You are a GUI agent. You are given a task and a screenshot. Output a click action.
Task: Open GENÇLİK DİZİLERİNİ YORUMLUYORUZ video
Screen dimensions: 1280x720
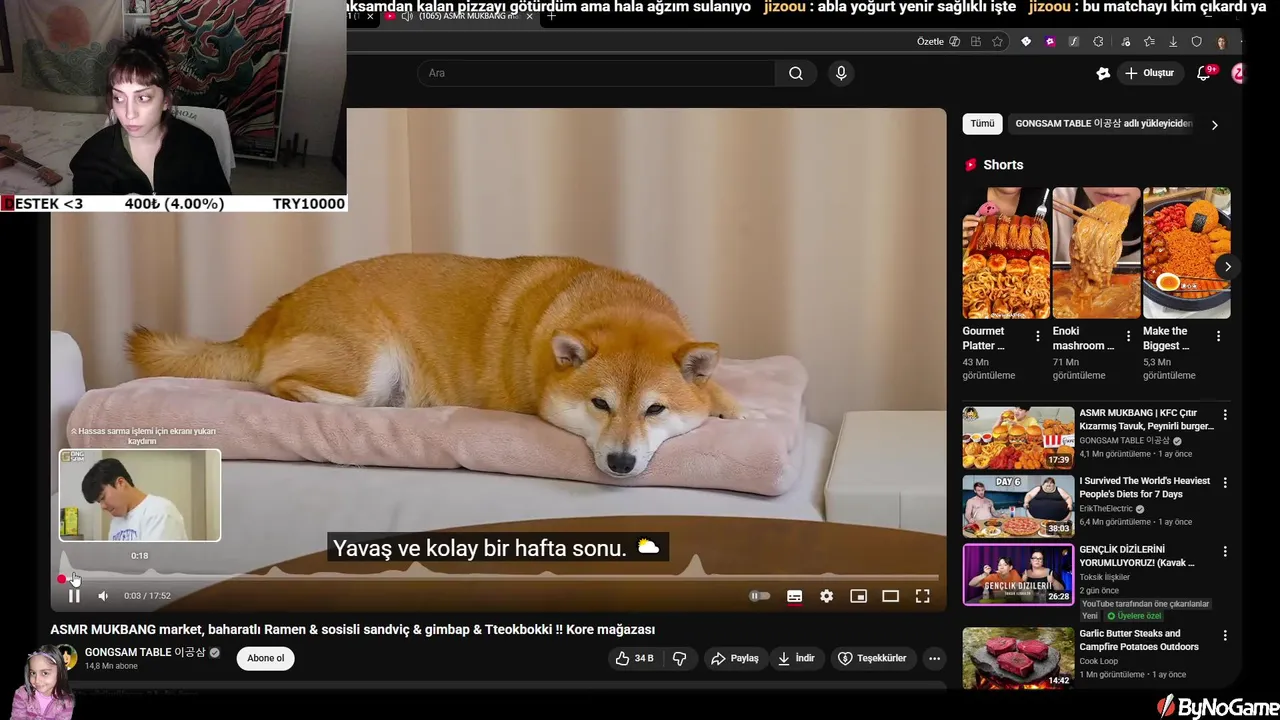(x=1137, y=556)
